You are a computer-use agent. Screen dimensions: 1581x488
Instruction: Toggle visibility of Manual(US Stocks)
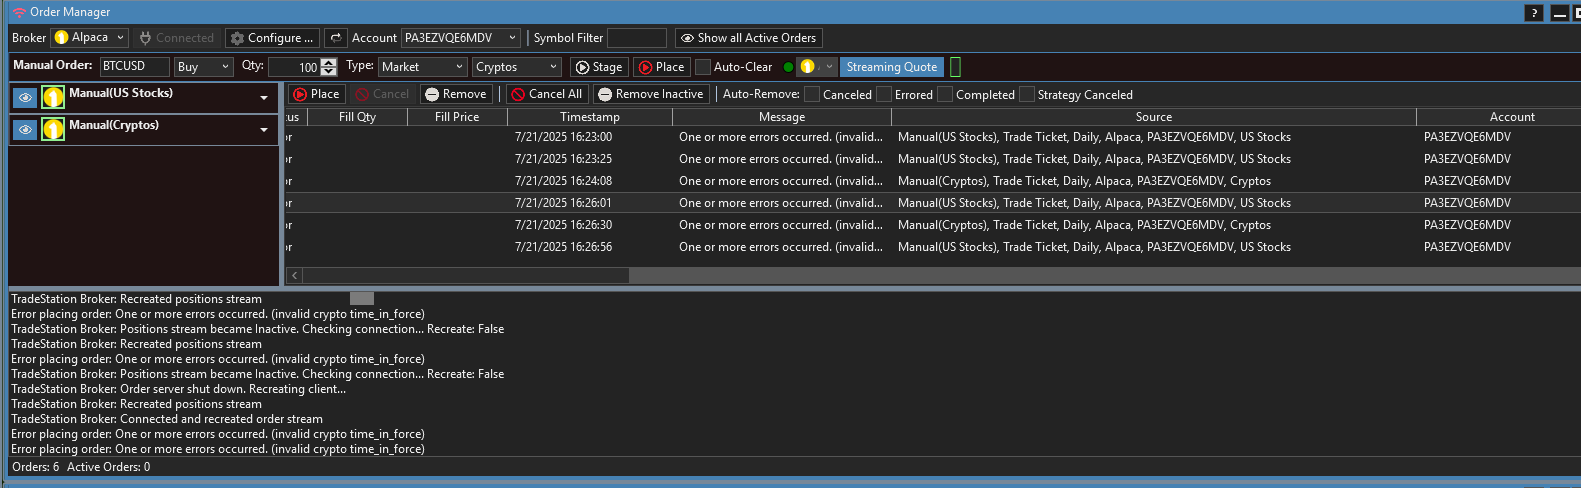point(25,98)
